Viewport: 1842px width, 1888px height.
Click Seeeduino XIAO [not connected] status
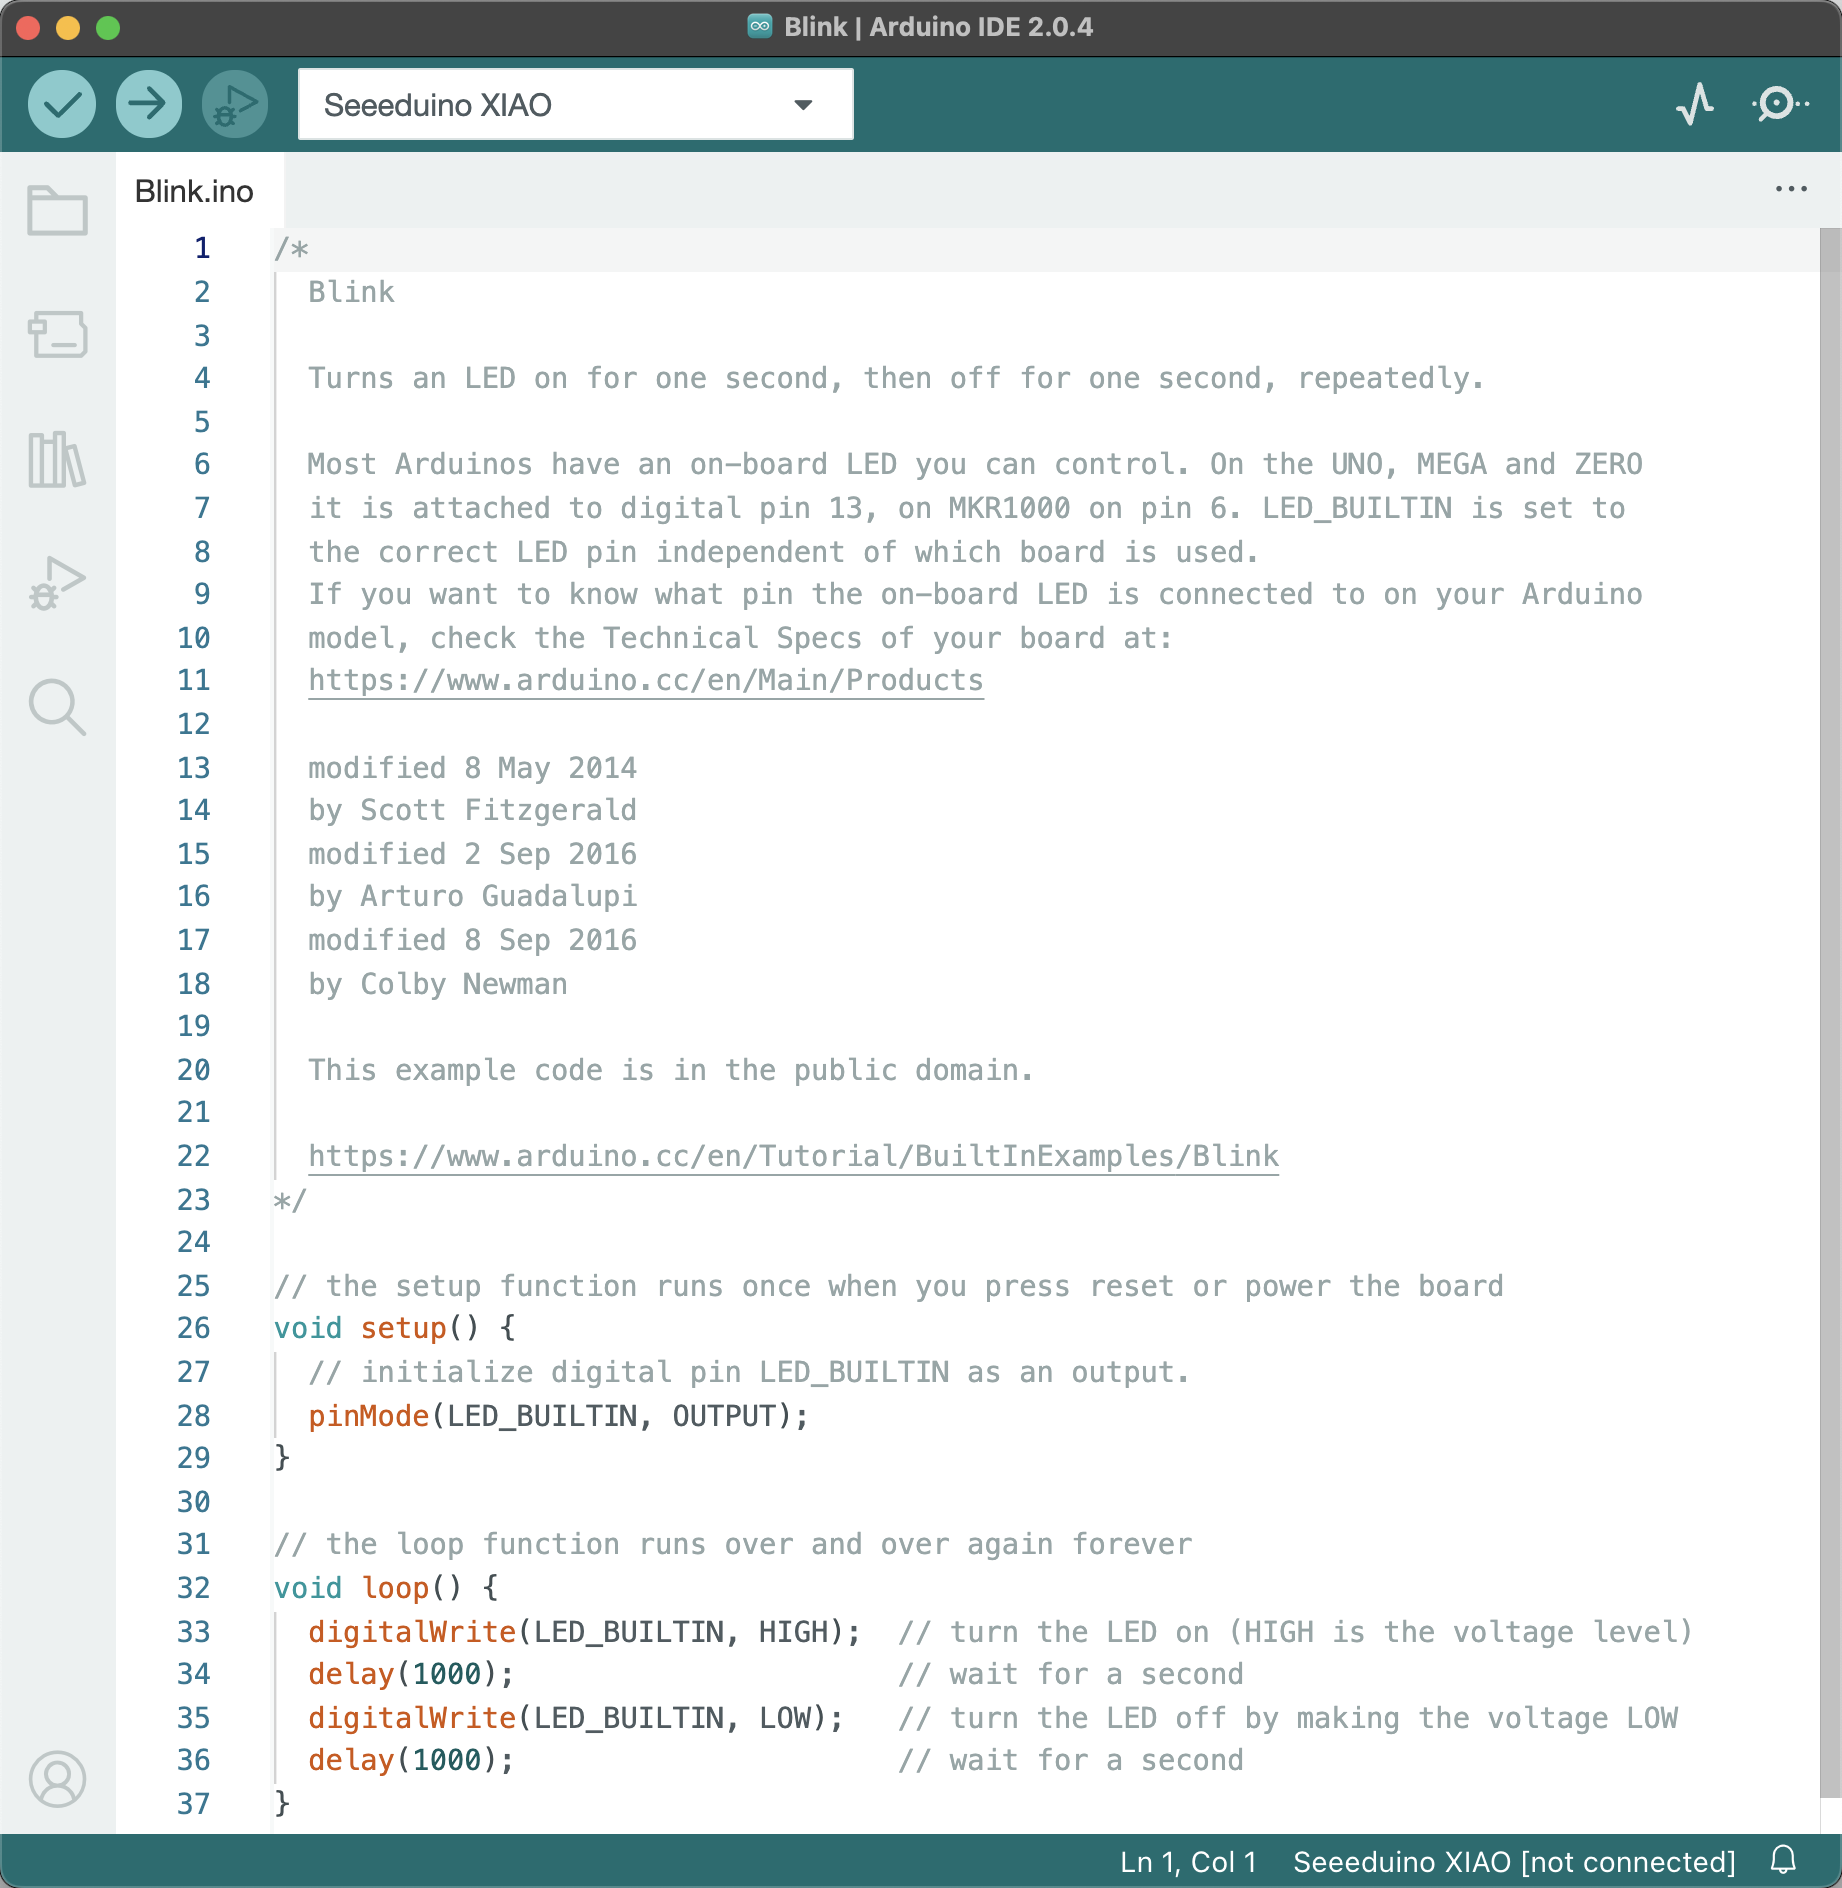[x=1514, y=1862]
